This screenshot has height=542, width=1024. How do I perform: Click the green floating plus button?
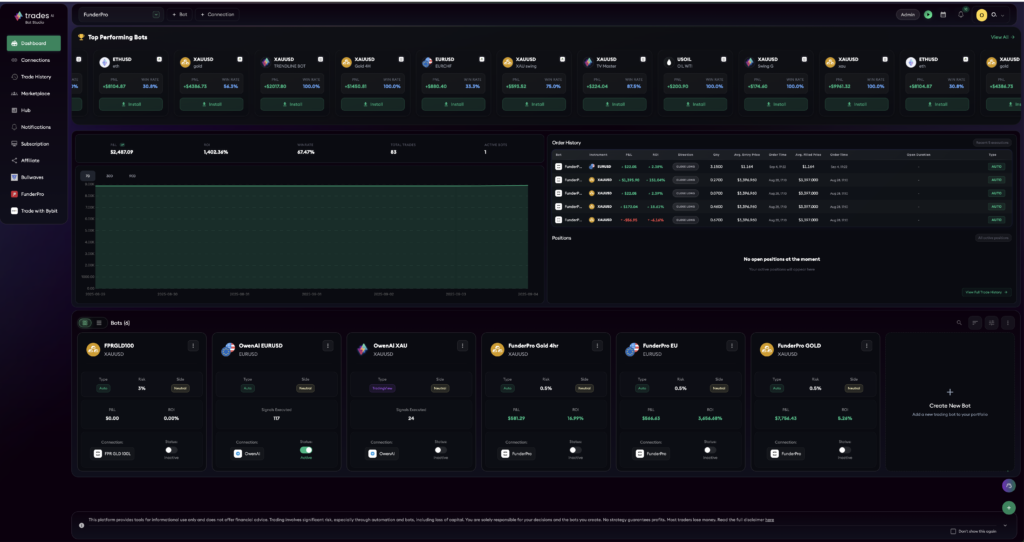(1009, 507)
